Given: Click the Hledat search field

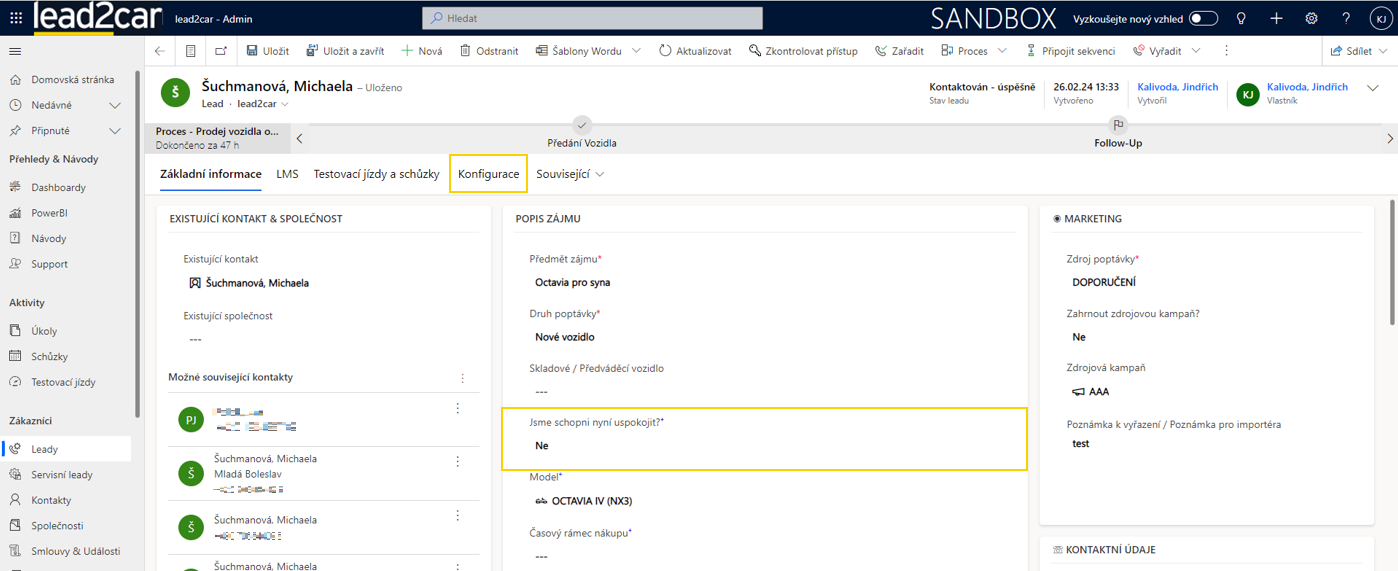Looking at the screenshot, I should tap(592, 18).
